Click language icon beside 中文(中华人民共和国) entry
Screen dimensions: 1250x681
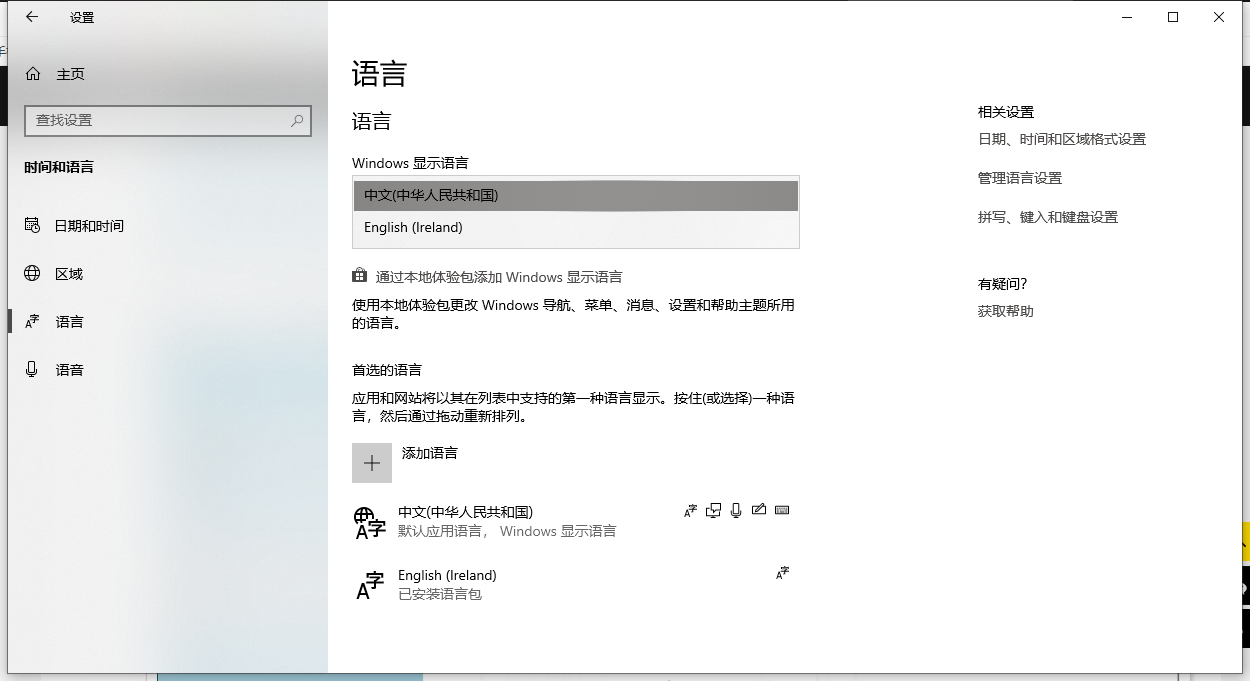(370, 522)
